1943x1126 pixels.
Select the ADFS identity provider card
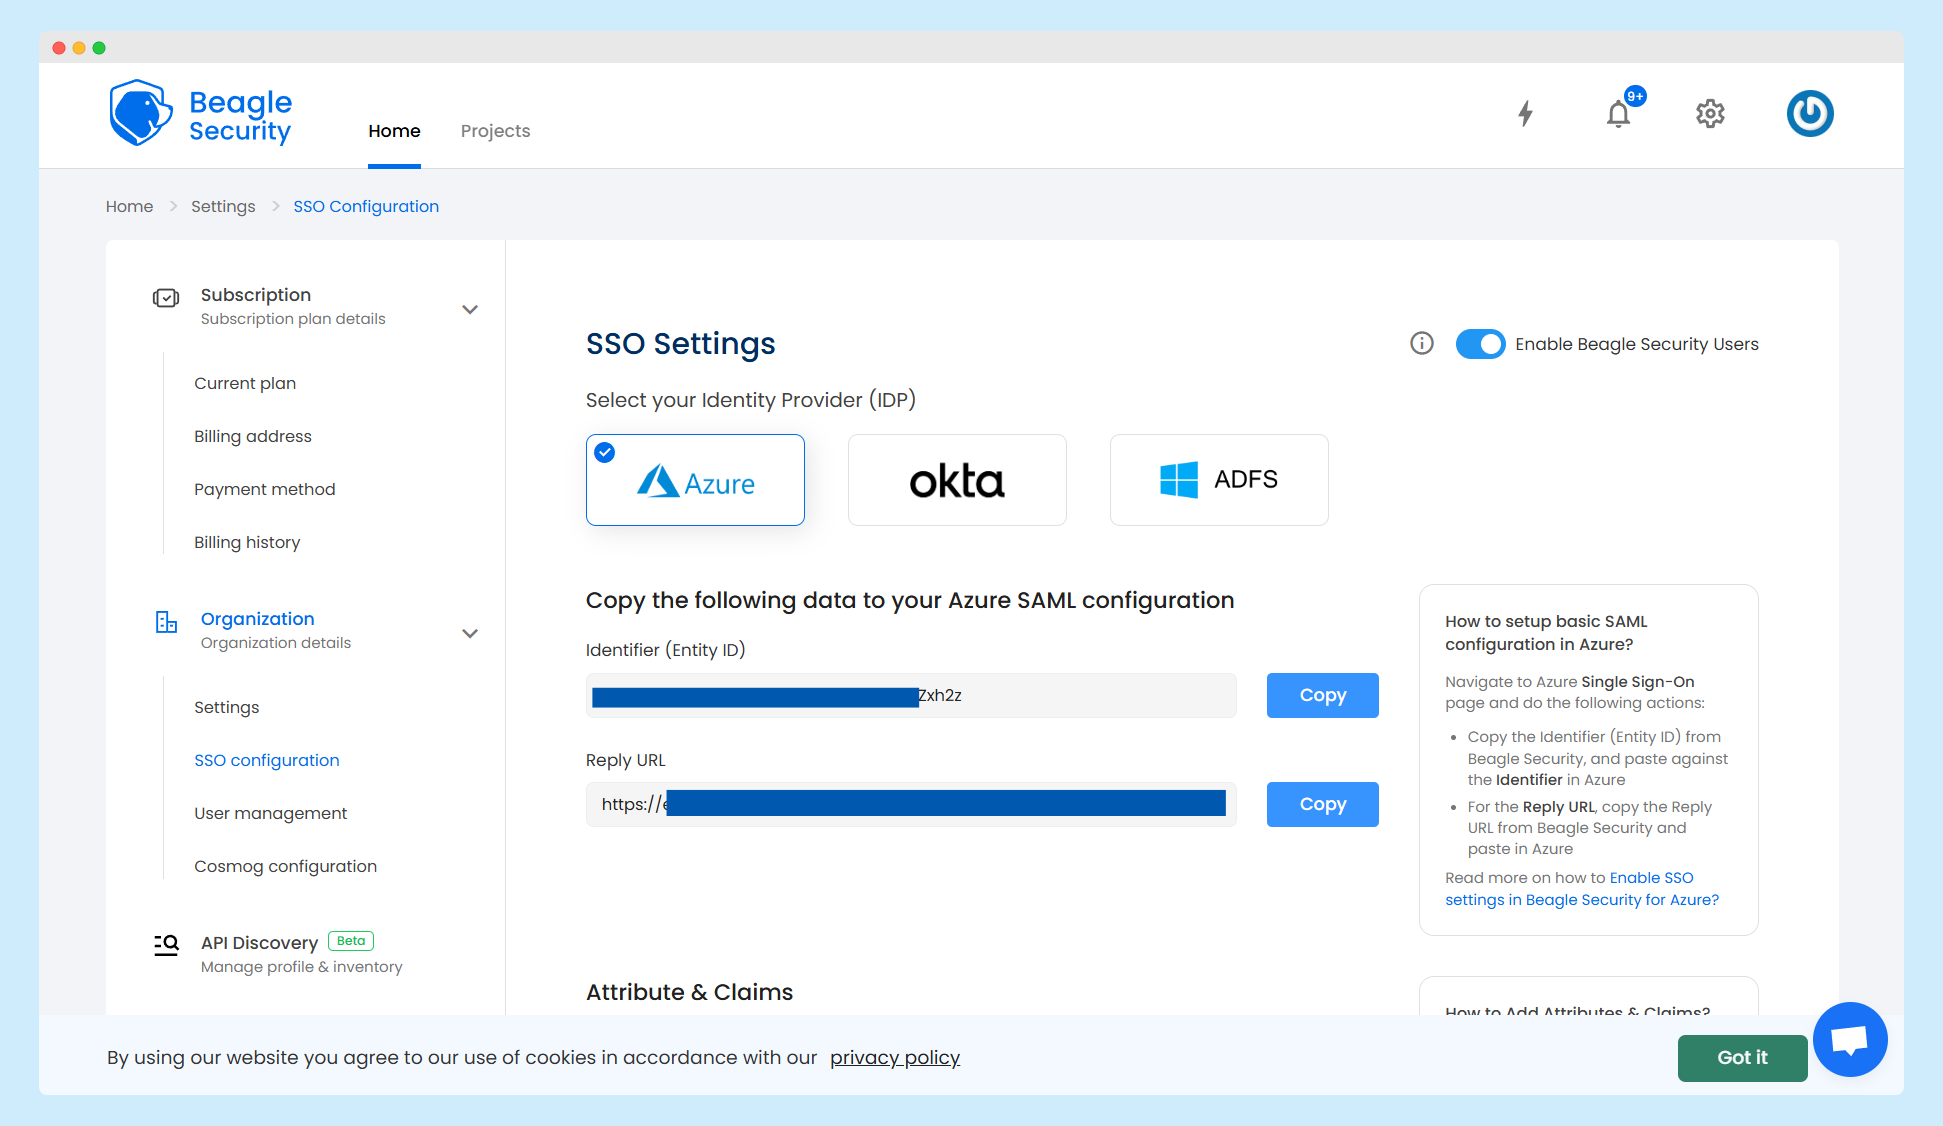tap(1219, 480)
